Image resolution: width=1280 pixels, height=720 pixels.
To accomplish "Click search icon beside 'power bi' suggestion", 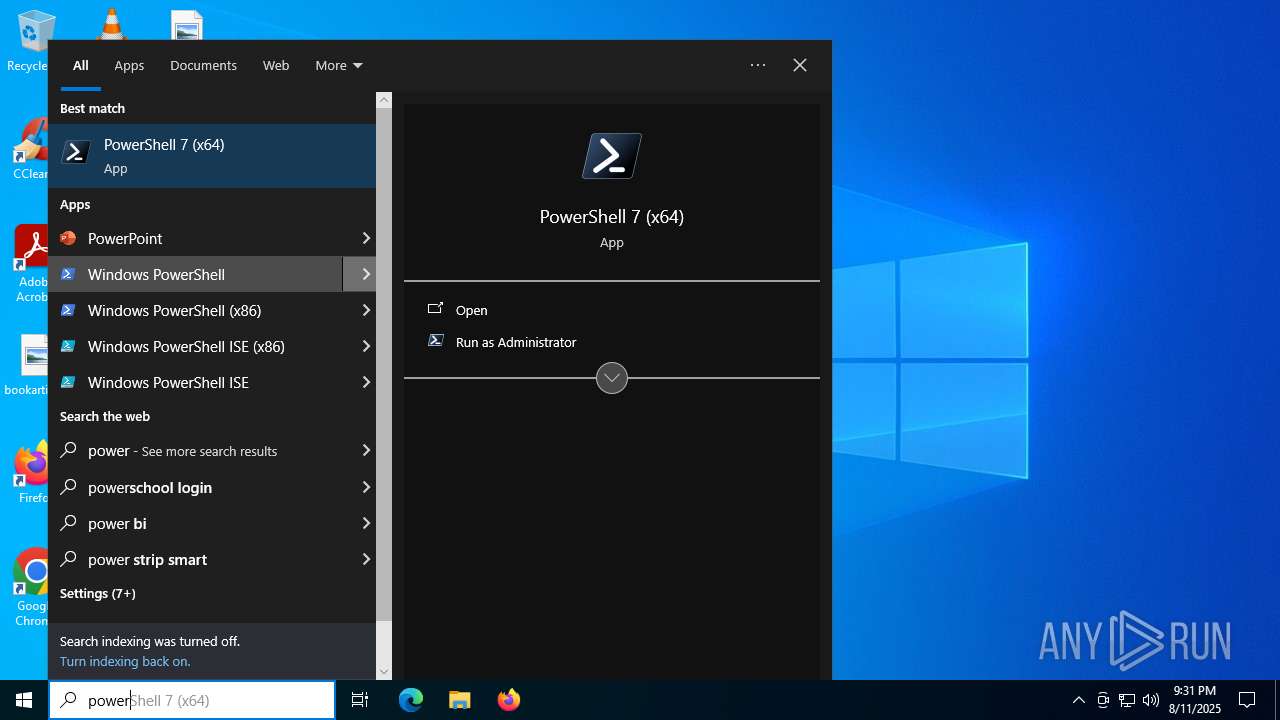I will pyautogui.click(x=68, y=523).
